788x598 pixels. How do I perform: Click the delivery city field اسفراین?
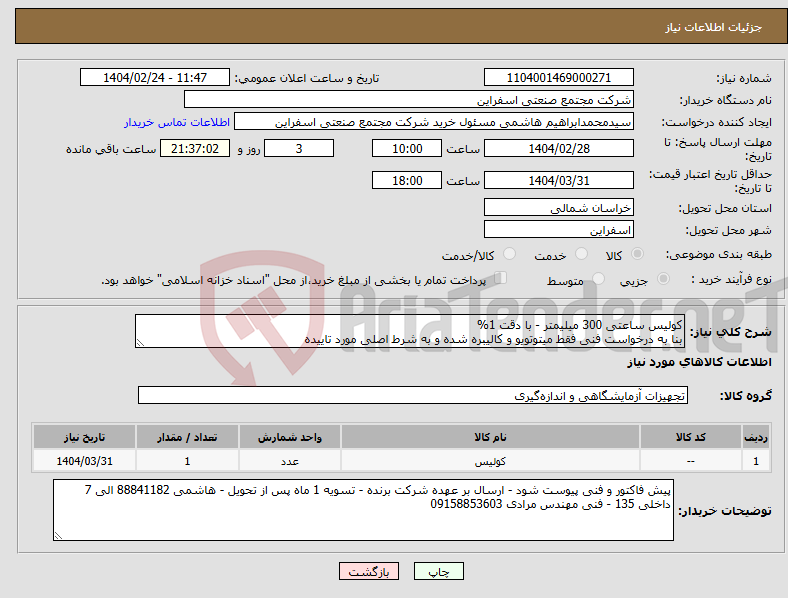click(558, 230)
